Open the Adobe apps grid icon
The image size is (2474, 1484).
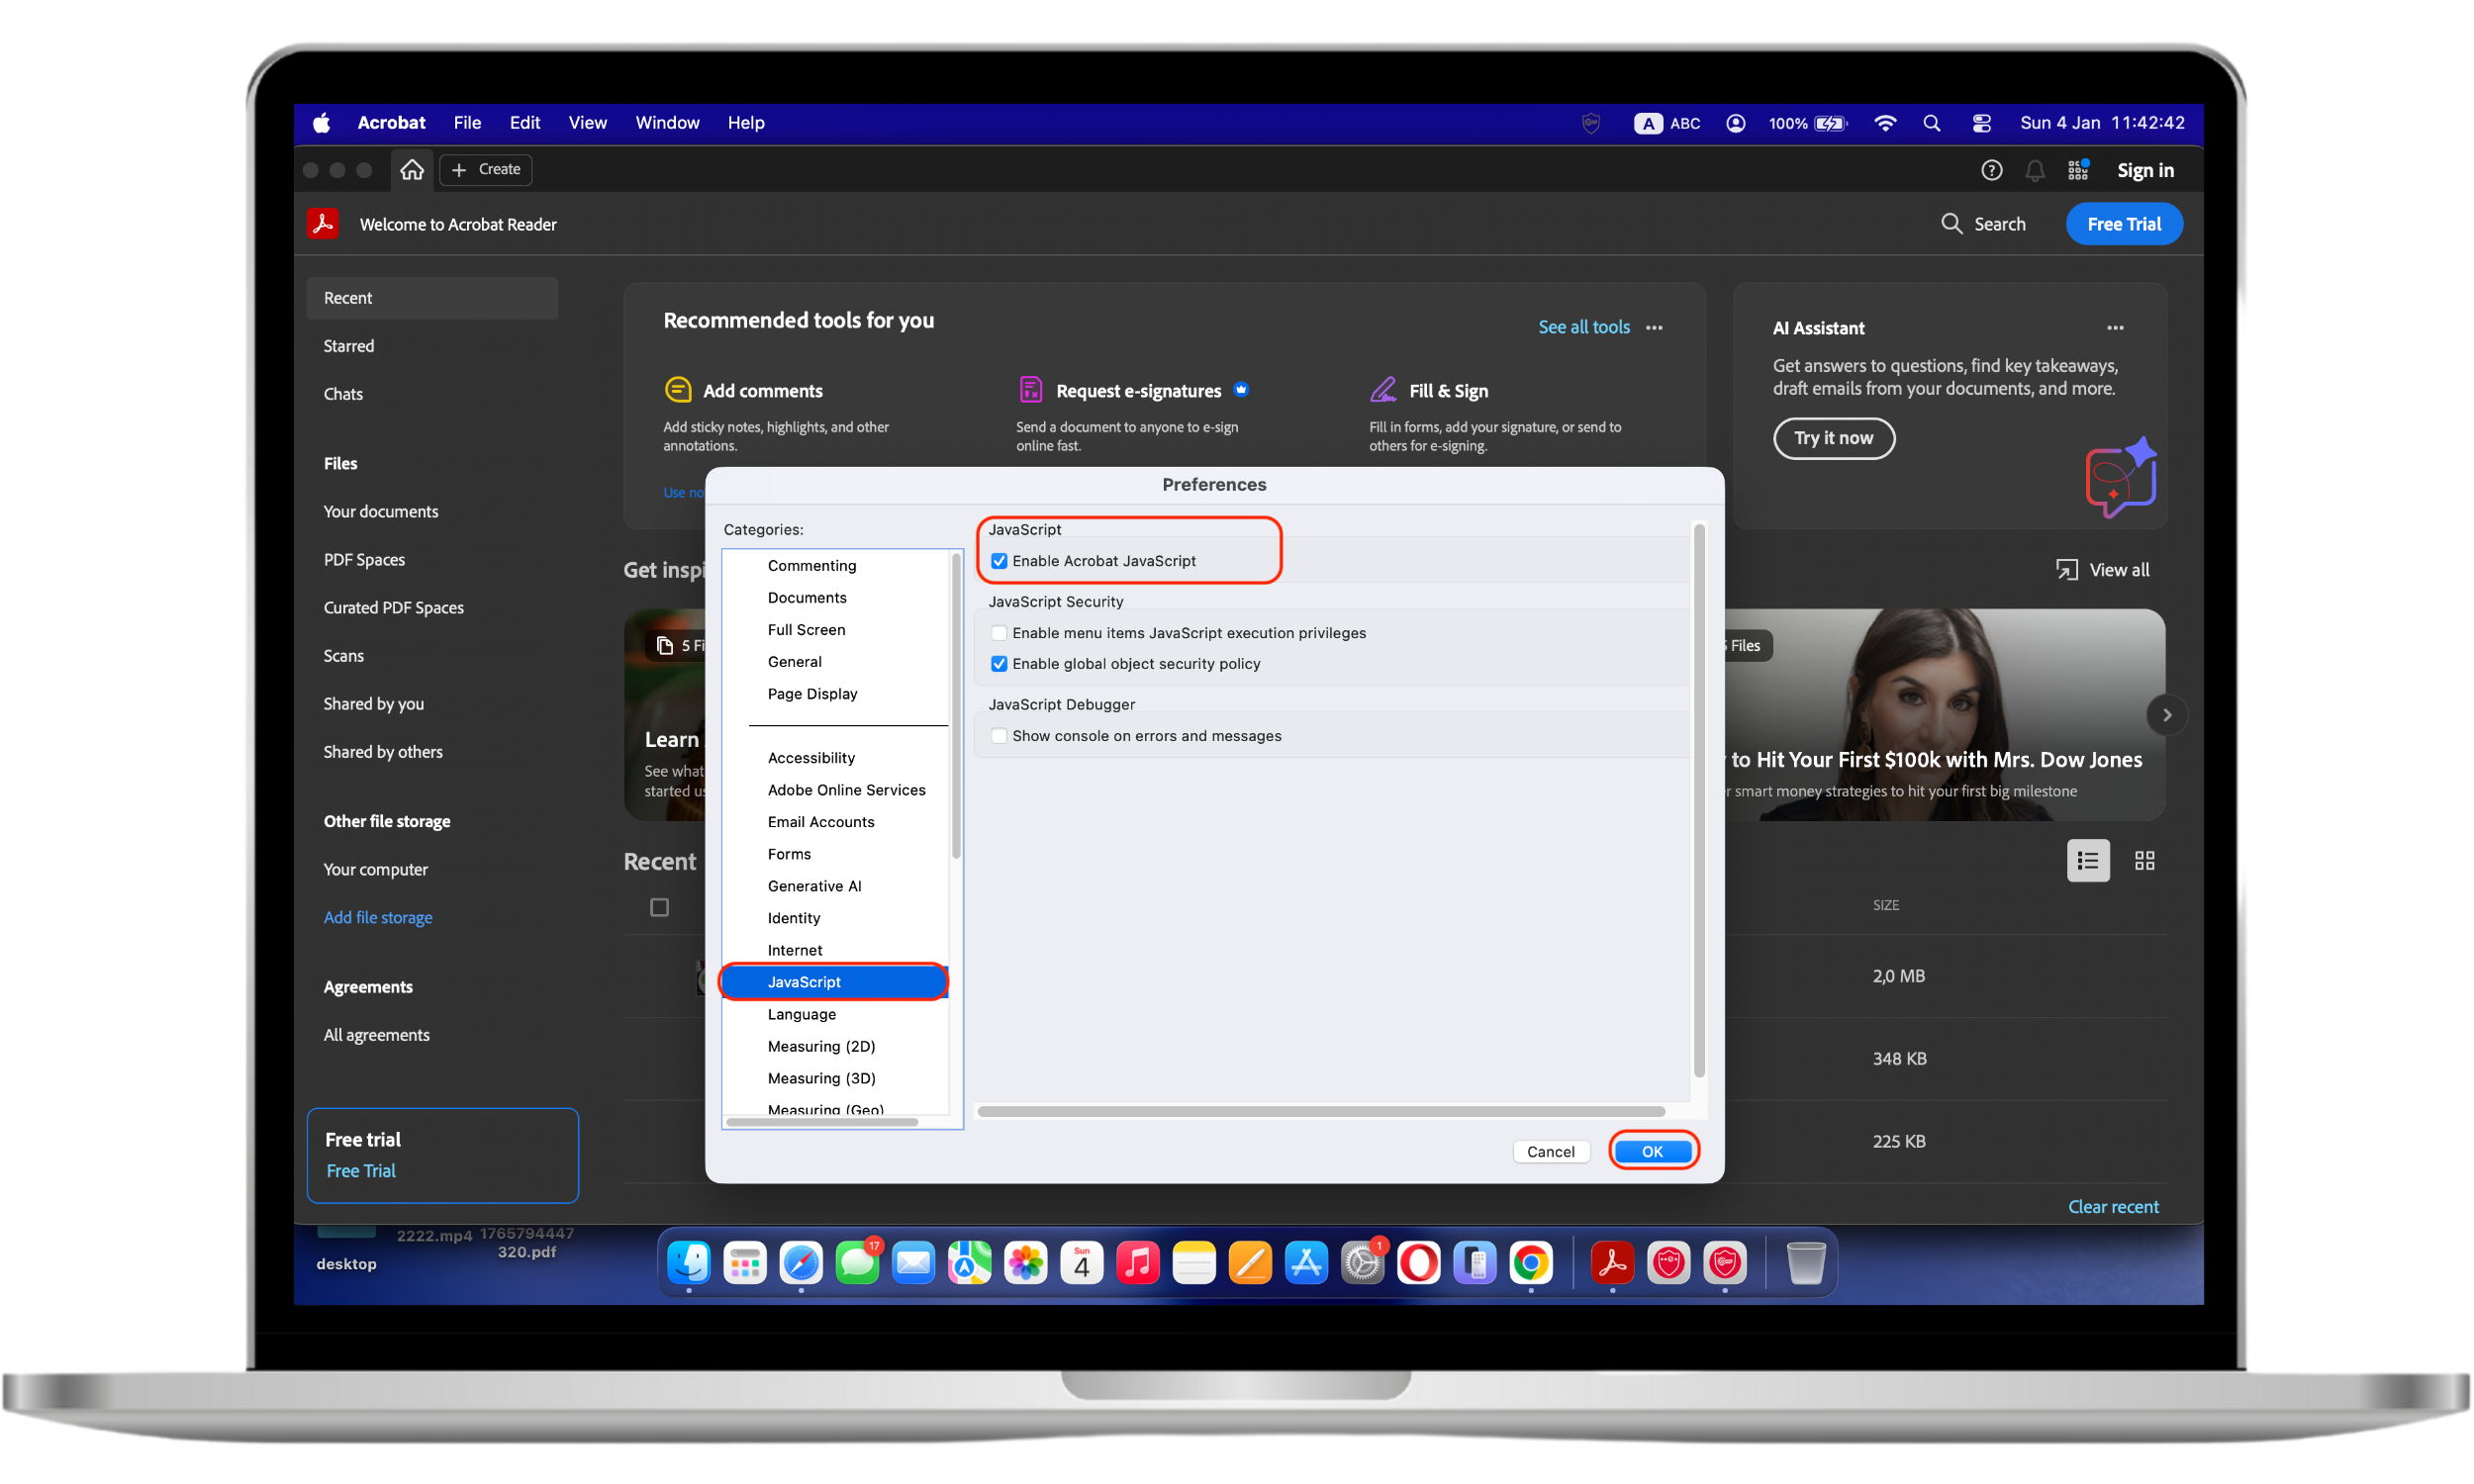pos(2078,170)
